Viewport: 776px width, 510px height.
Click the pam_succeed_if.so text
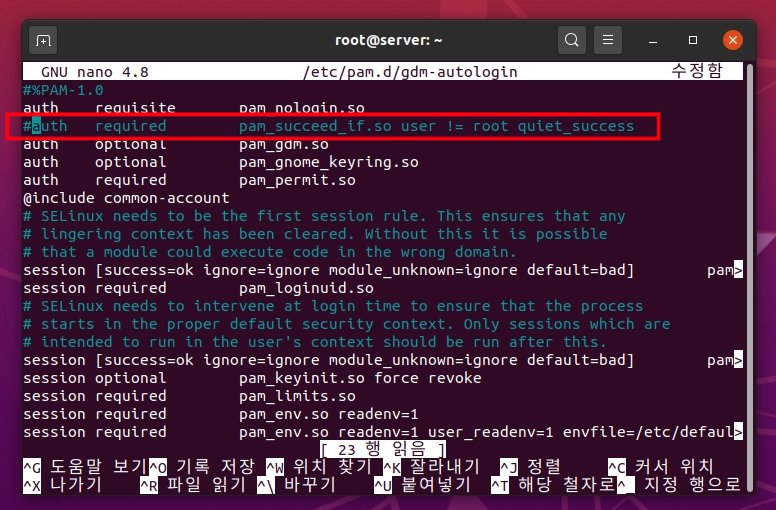[x=315, y=126]
